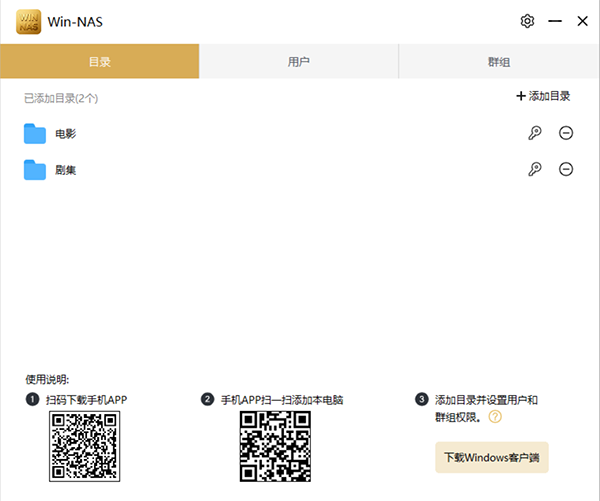Switch to the 群组 tab
Image resolution: width=600 pixels, height=501 pixels.
click(x=499, y=61)
